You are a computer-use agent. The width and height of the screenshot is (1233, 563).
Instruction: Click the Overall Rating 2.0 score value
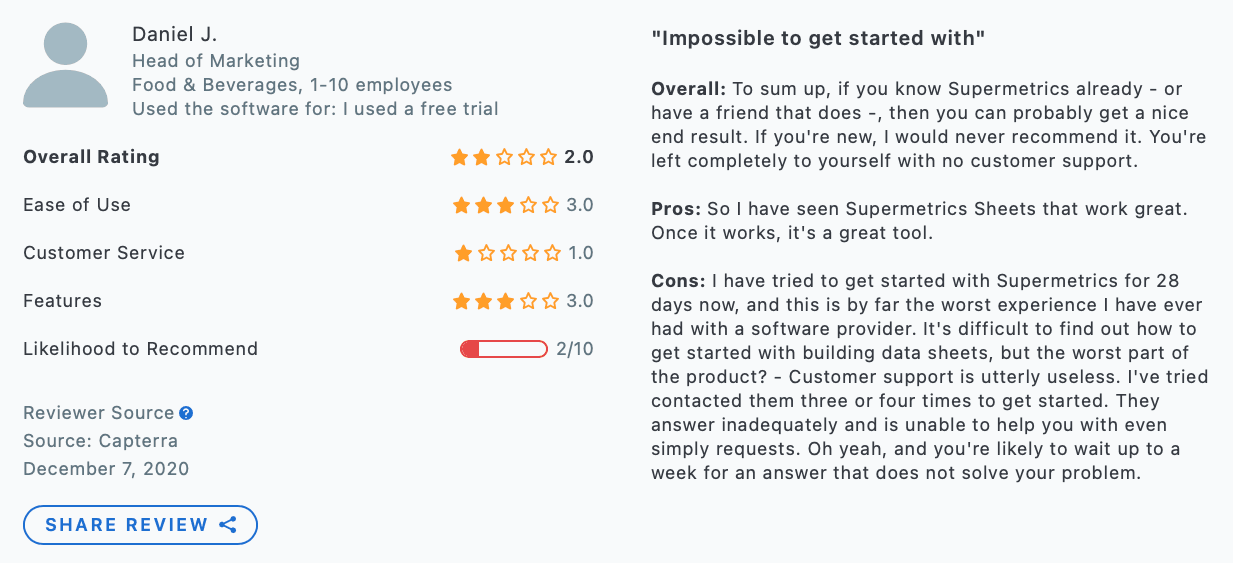(579, 157)
